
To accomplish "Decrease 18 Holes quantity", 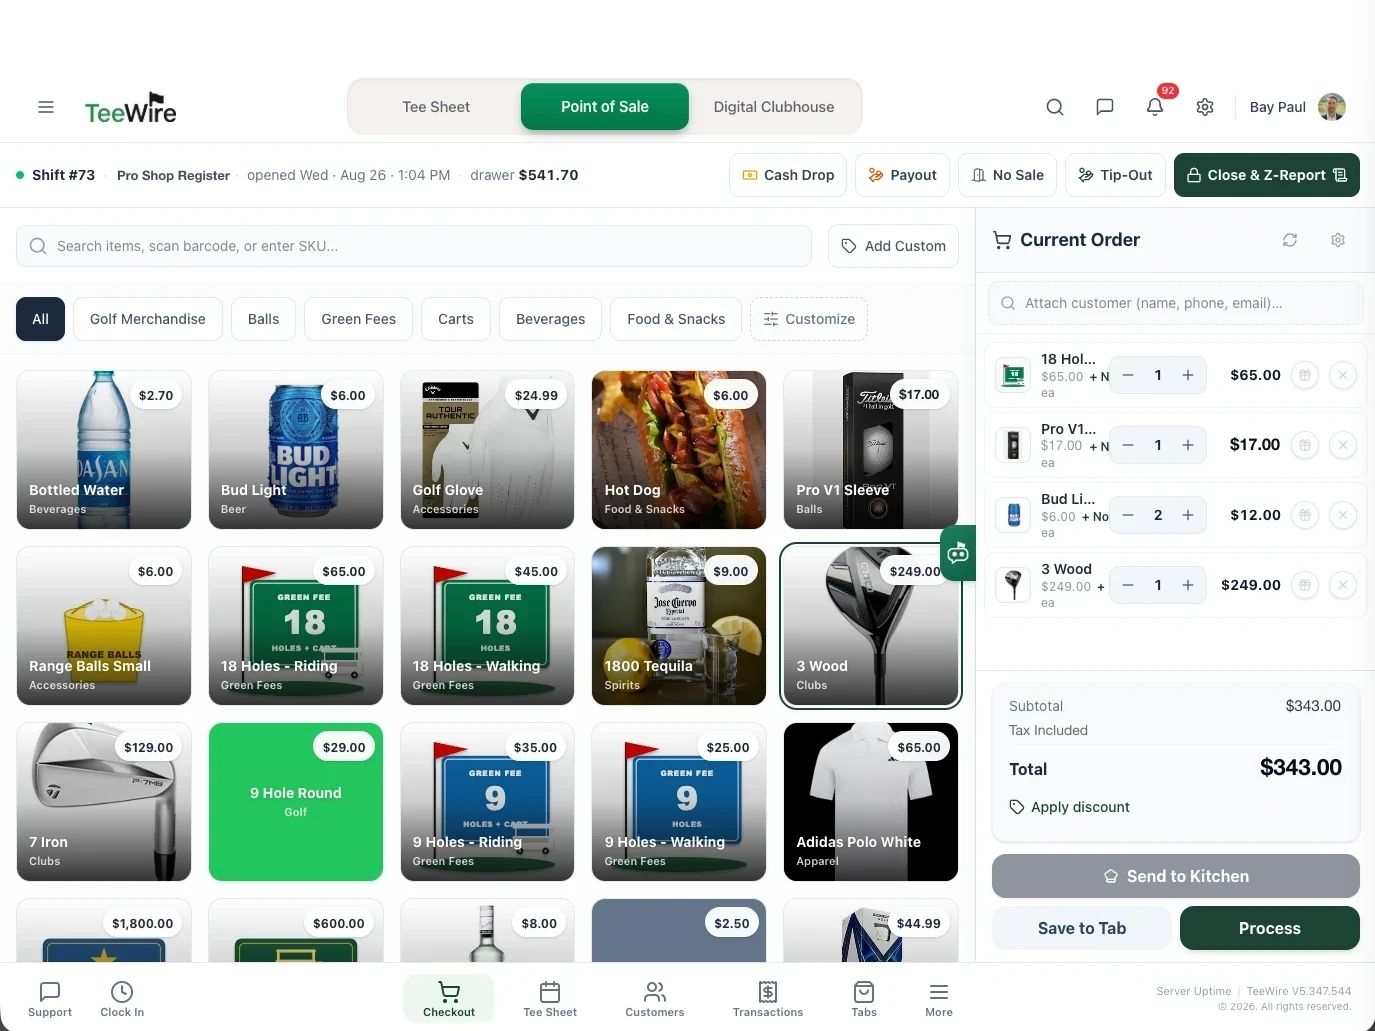I will pos(1128,375).
